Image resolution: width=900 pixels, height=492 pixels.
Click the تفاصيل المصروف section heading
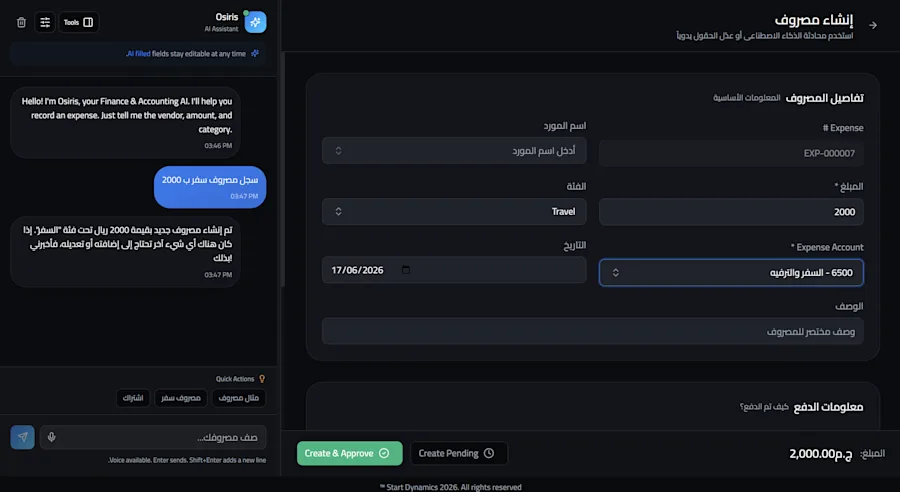pyautogui.click(x=824, y=98)
